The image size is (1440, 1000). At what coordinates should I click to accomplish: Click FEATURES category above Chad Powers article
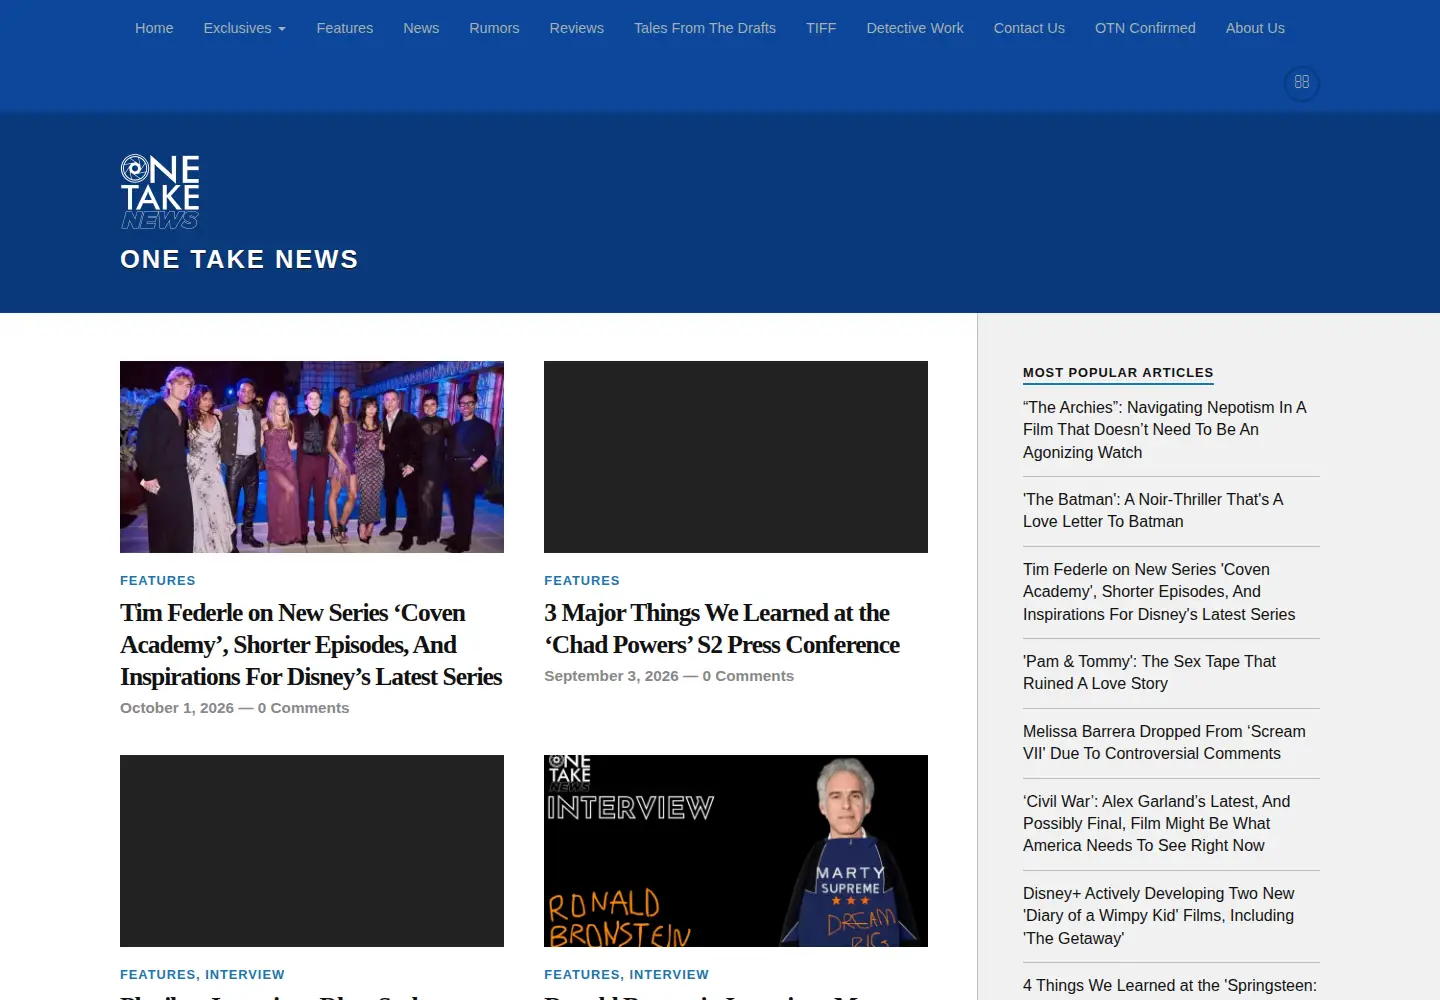tap(582, 581)
